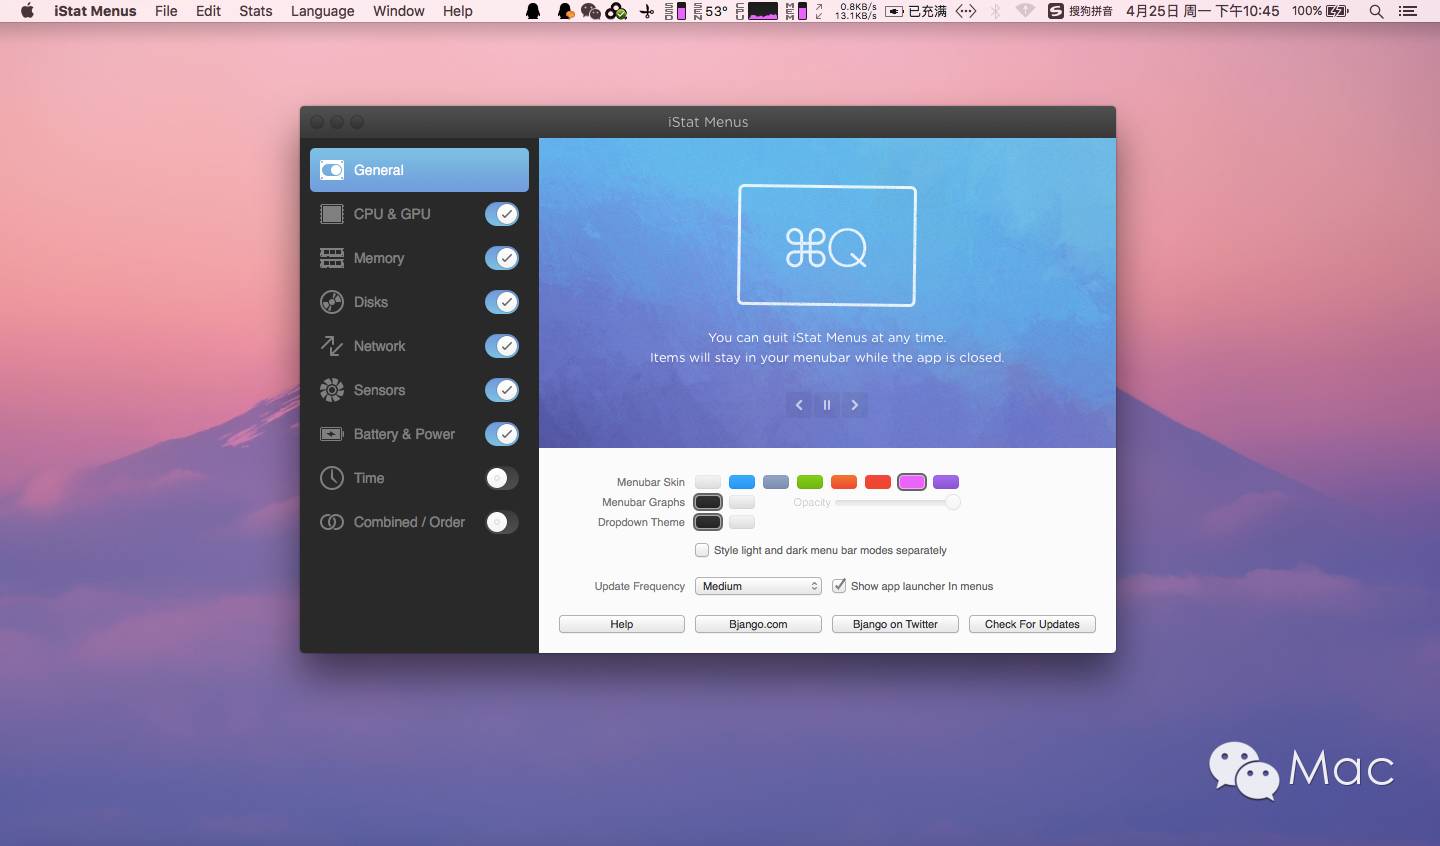Open the Combined / Order section
Viewport: 1440px width, 846px height.
(409, 522)
